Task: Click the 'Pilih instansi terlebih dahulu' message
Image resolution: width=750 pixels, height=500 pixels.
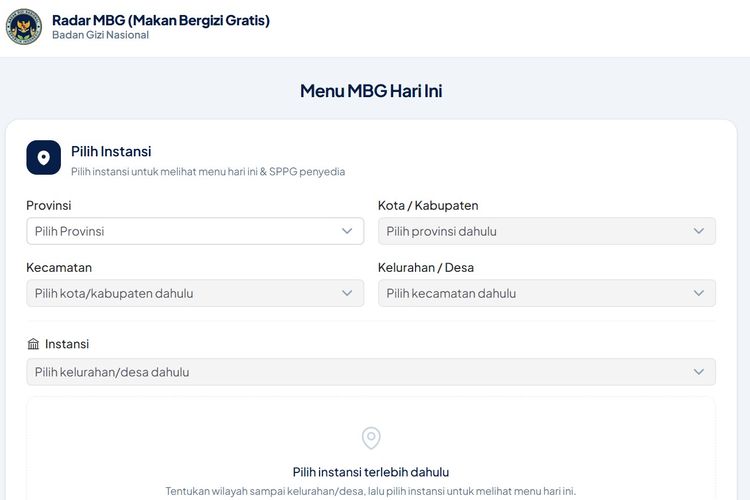Action: (371, 472)
